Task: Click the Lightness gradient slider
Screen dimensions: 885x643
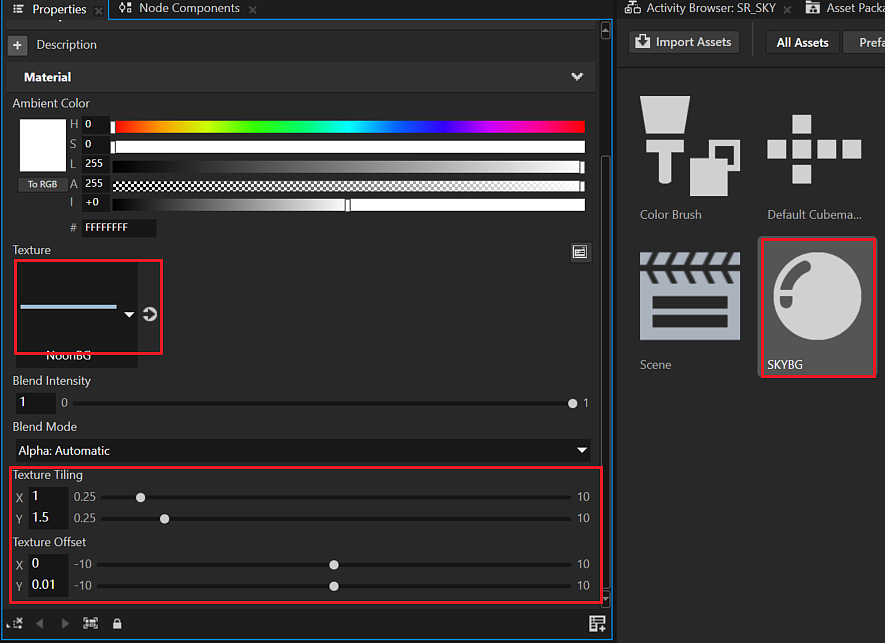Action: coord(348,167)
